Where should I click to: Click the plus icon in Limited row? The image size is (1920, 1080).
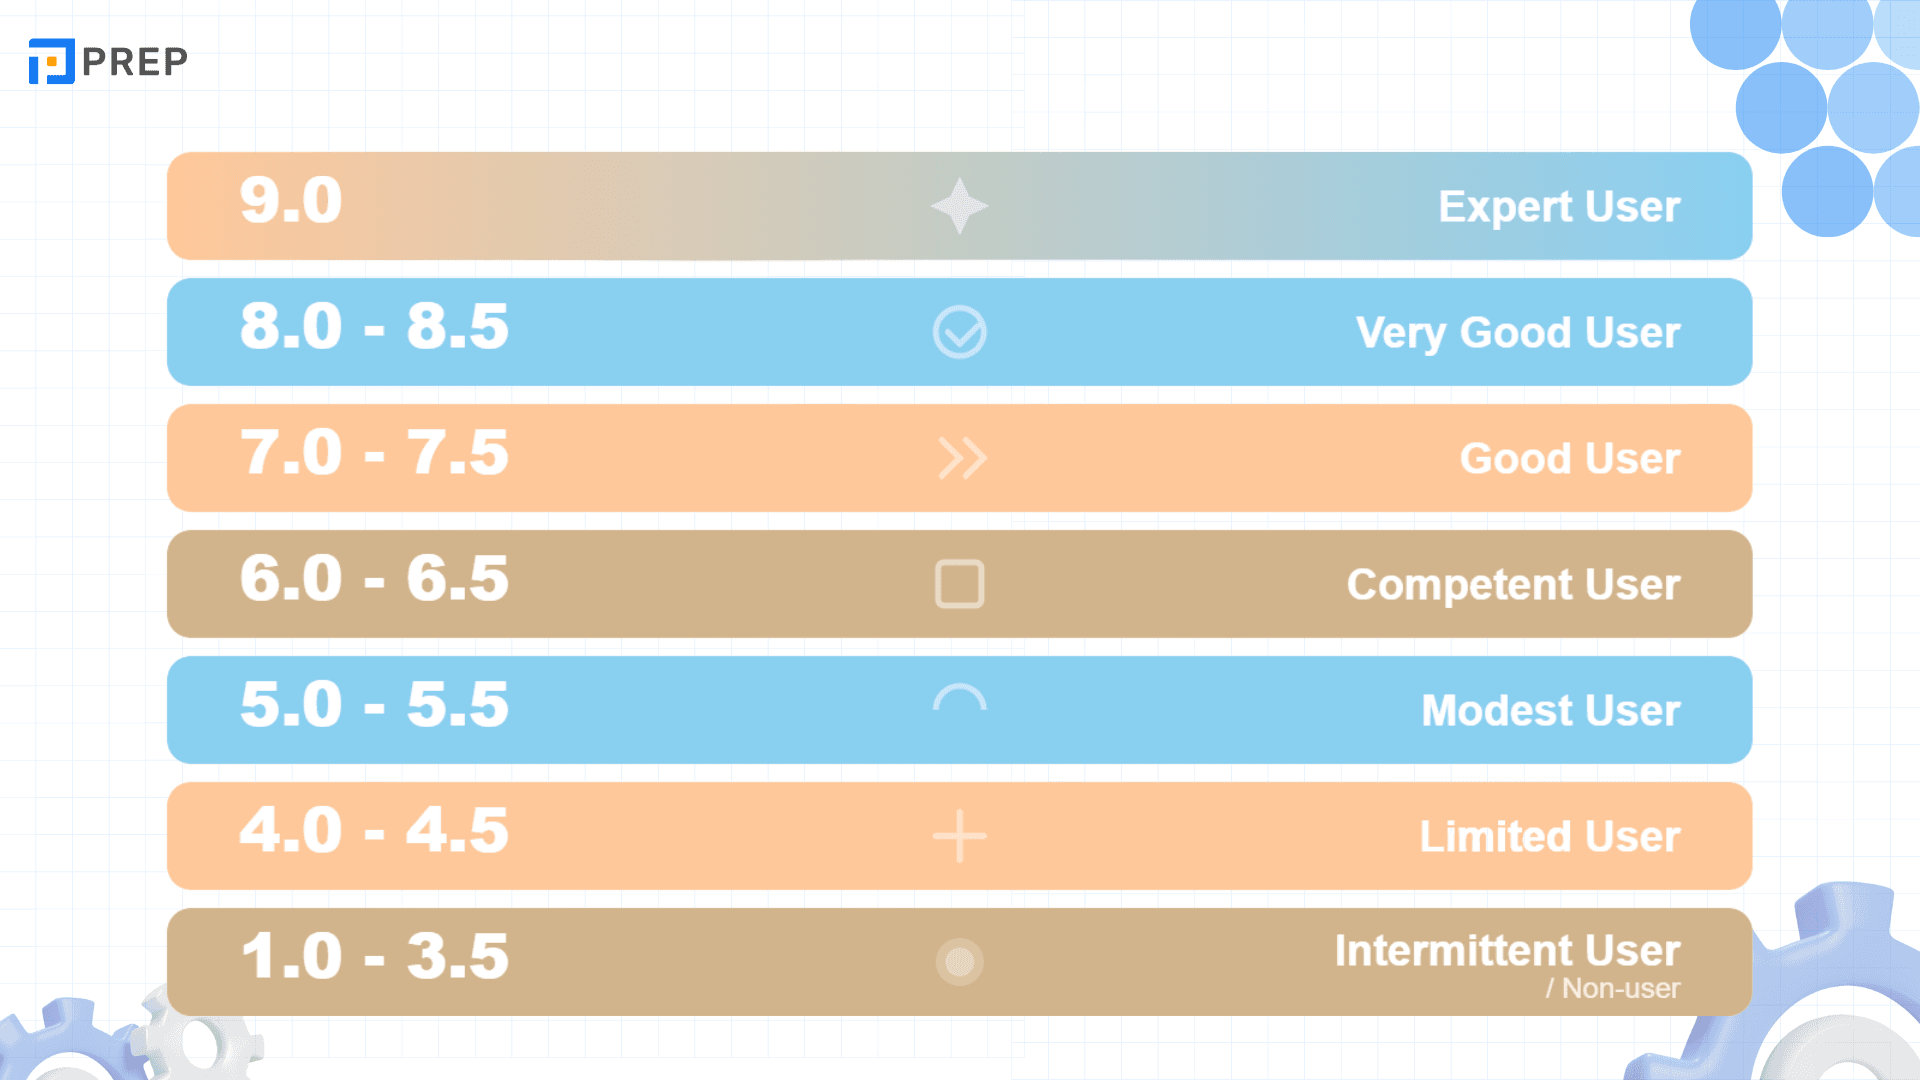click(959, 836)
